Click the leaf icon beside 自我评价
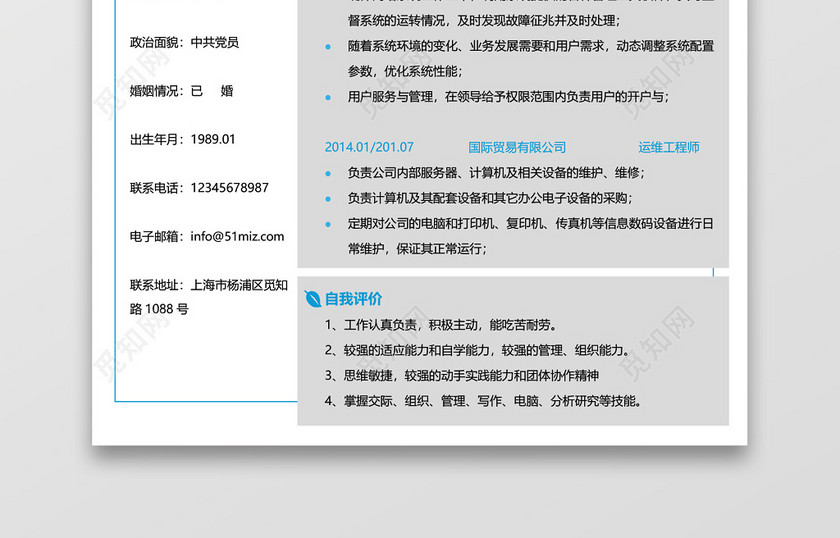This screenshot has width=840, height=538. click(x=312, y=299)
